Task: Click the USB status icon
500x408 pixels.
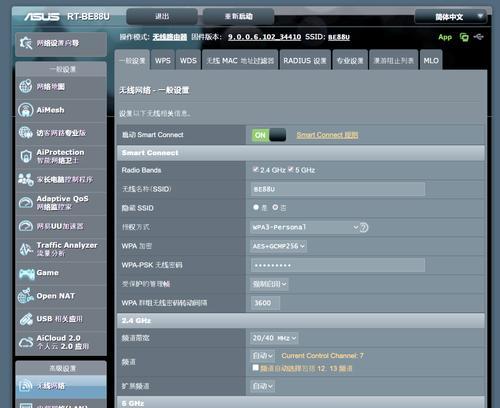Action: coord(478,36)
